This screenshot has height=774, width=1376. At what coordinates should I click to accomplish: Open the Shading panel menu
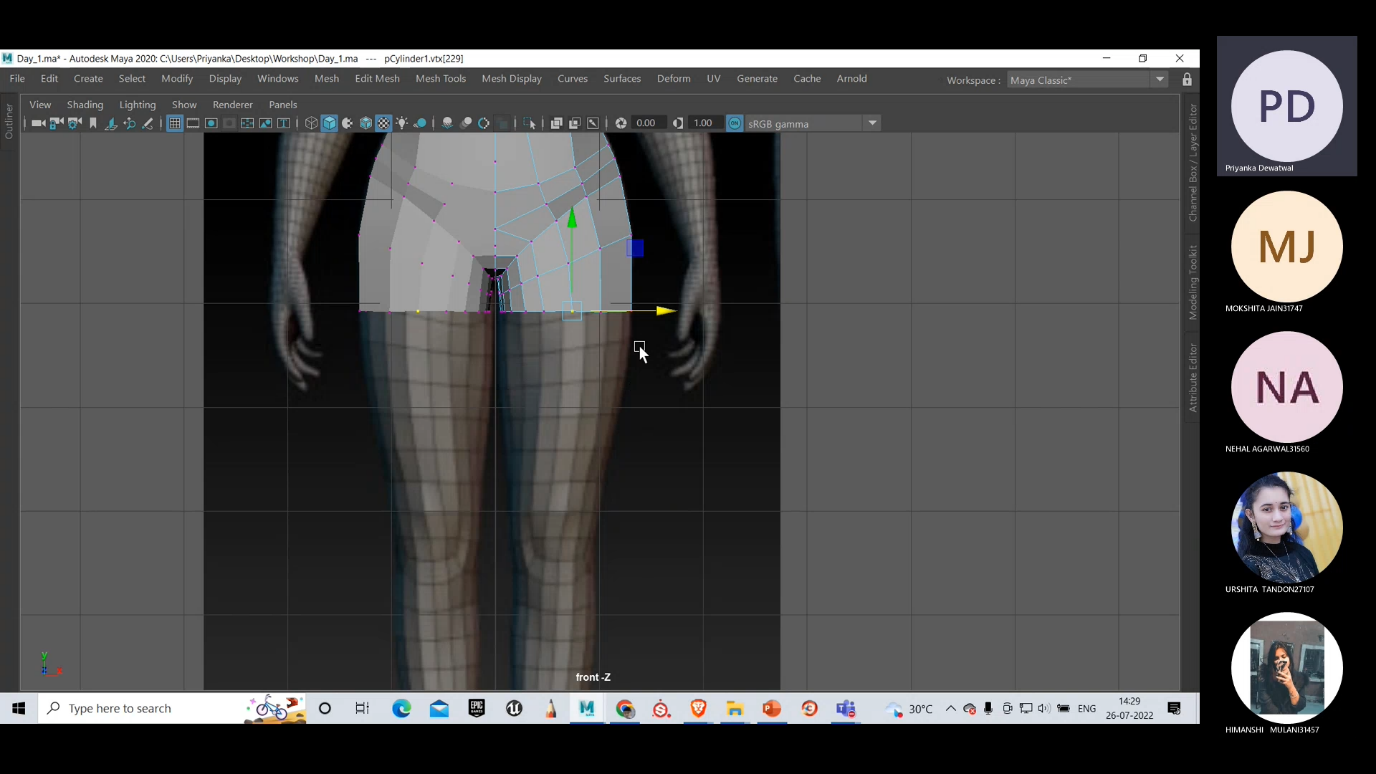click(85, 104)
